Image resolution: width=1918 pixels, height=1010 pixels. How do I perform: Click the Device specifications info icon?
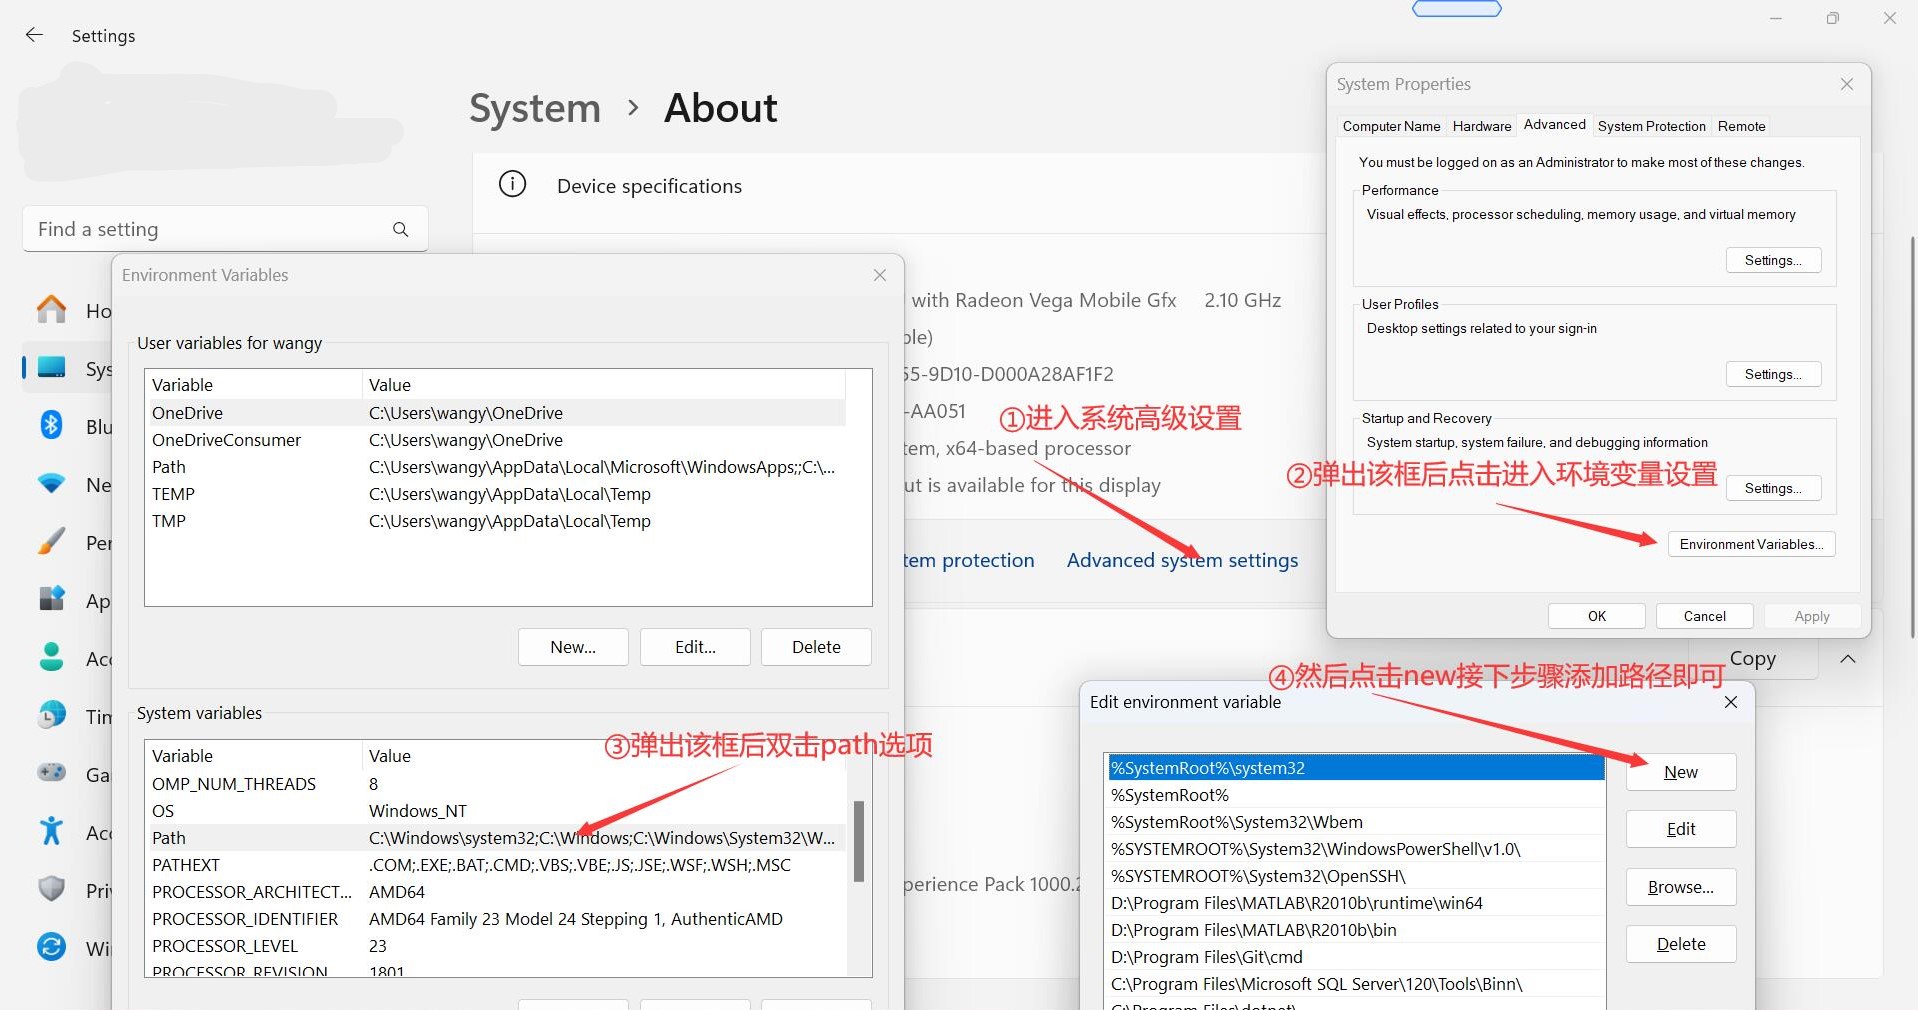(x=512, y=185)
